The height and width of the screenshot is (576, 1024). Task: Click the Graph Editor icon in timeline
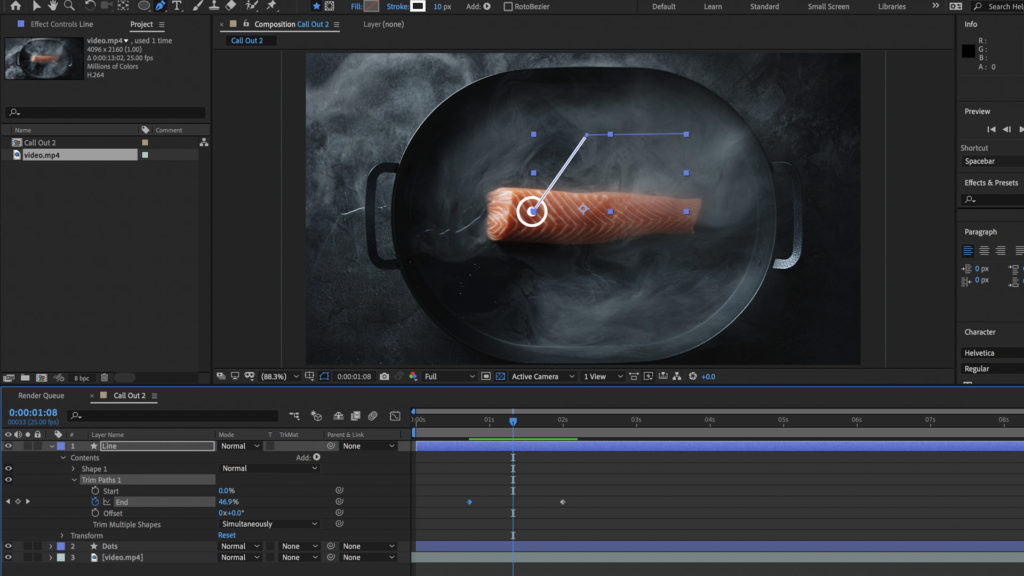(394, 415)
